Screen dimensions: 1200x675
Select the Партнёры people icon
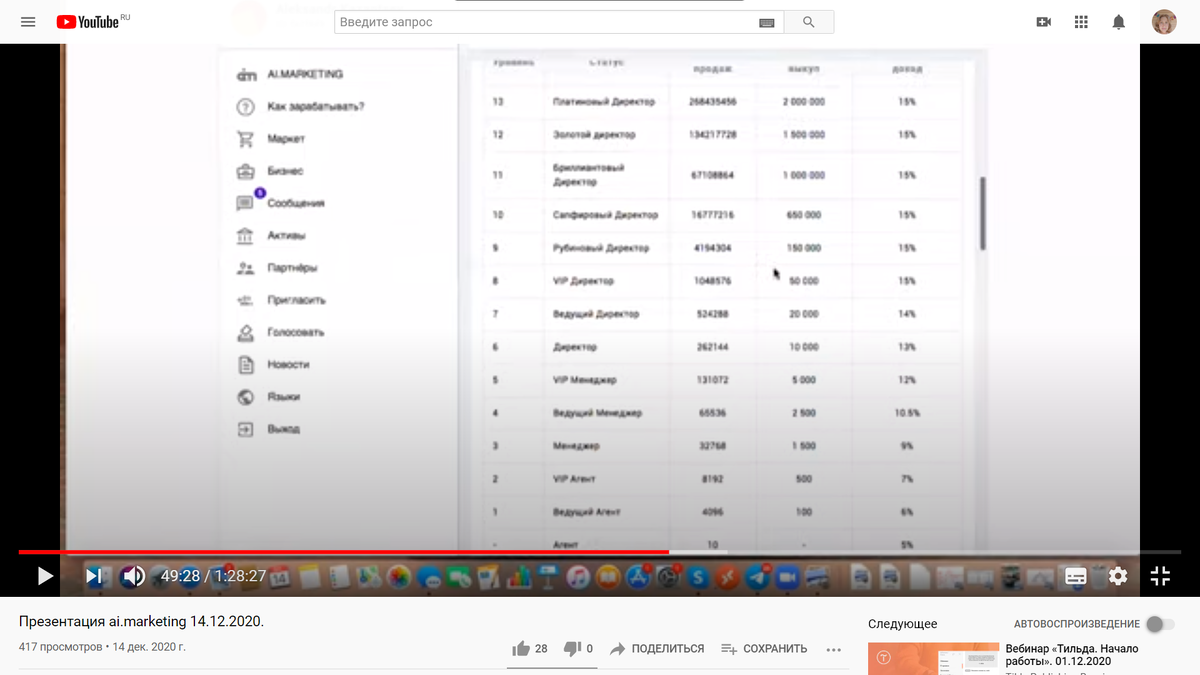[245, 268]
